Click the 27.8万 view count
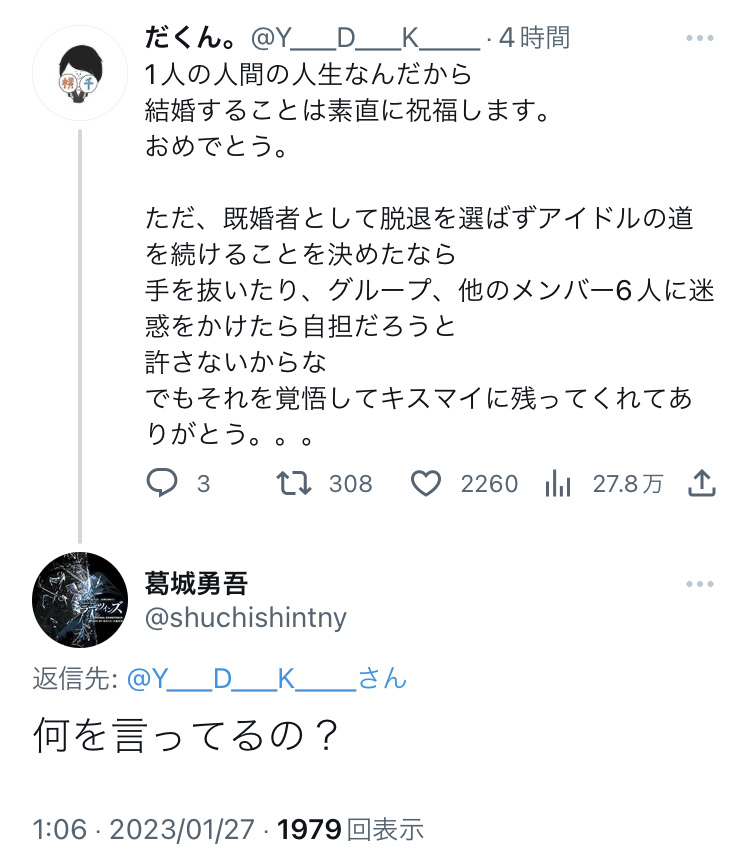The image size is (750, 868). point(627,484)
